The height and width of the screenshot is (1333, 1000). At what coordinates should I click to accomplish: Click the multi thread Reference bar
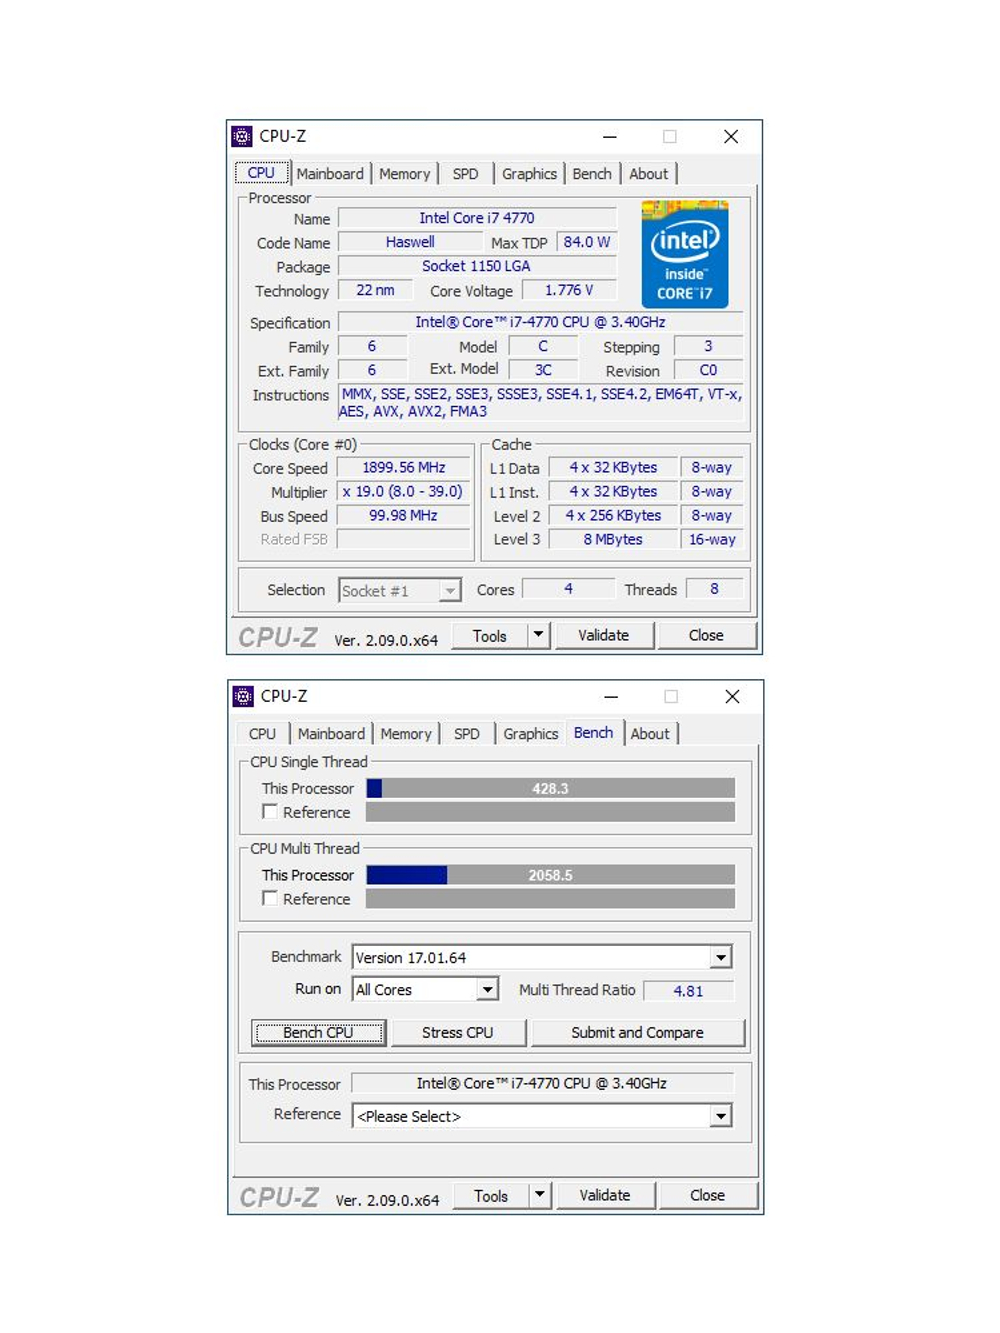tap(550, 898)
